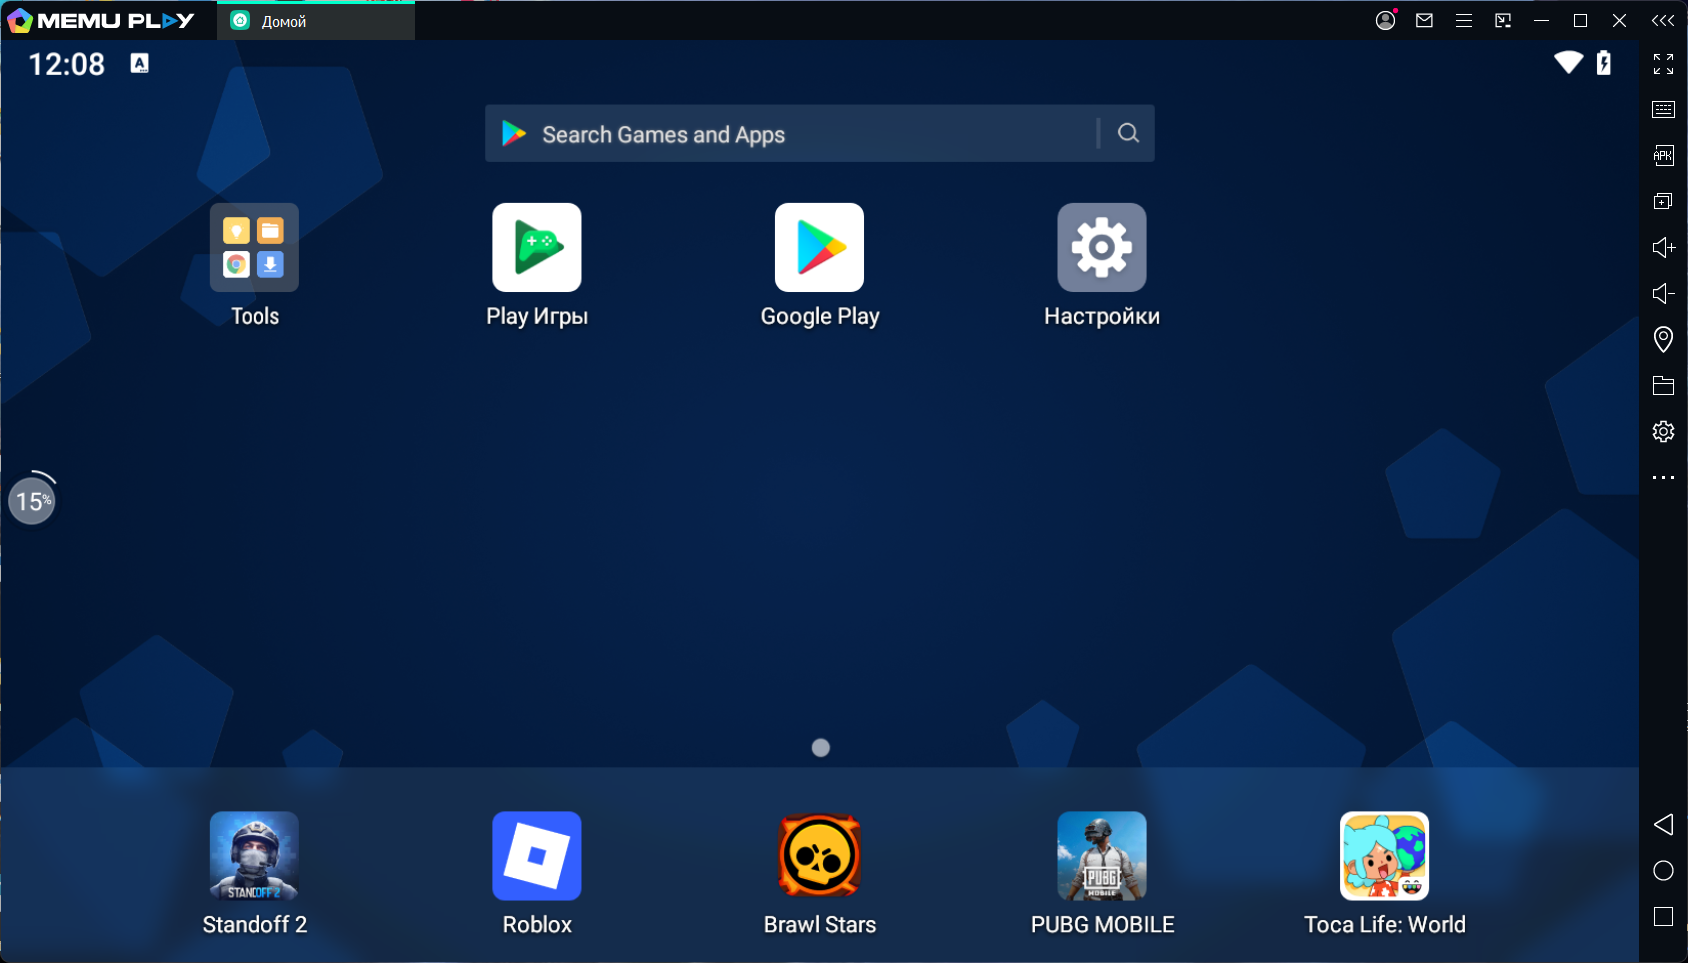This screenshot has width=1688, height=963.
Task: Open Brawl Stars from the dock
Action: point(820,856)
